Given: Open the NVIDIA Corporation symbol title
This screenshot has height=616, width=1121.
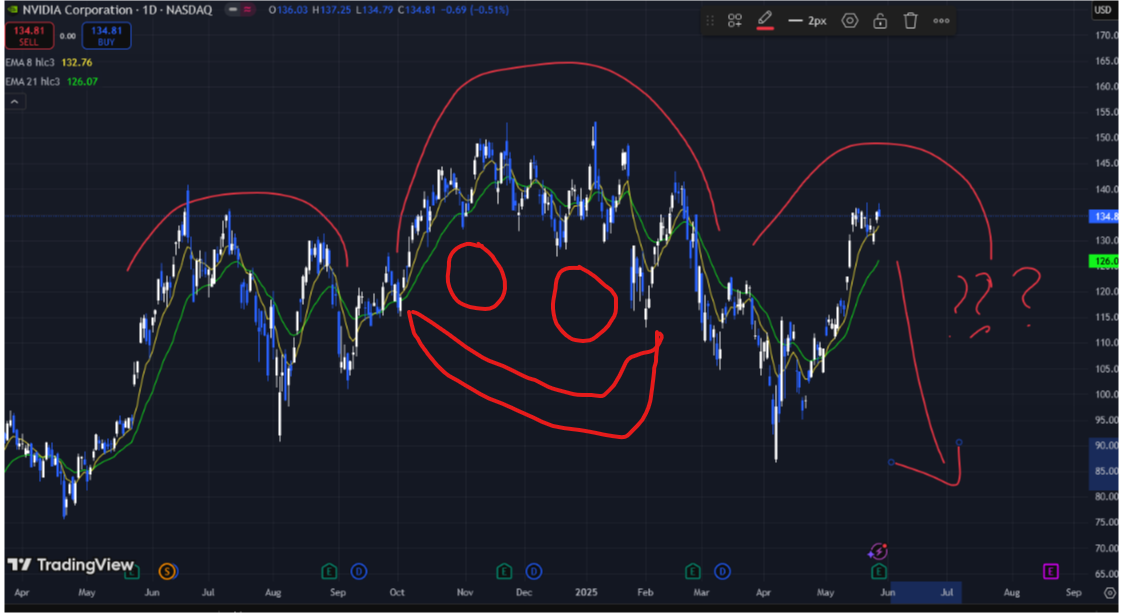Looking at the screenshot, I should coord(117,10).
